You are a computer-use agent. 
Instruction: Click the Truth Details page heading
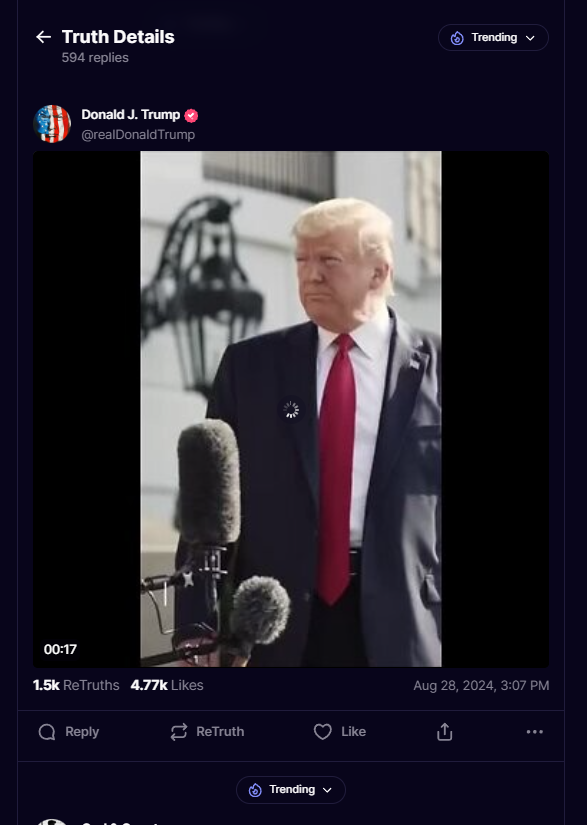point(118,37)
